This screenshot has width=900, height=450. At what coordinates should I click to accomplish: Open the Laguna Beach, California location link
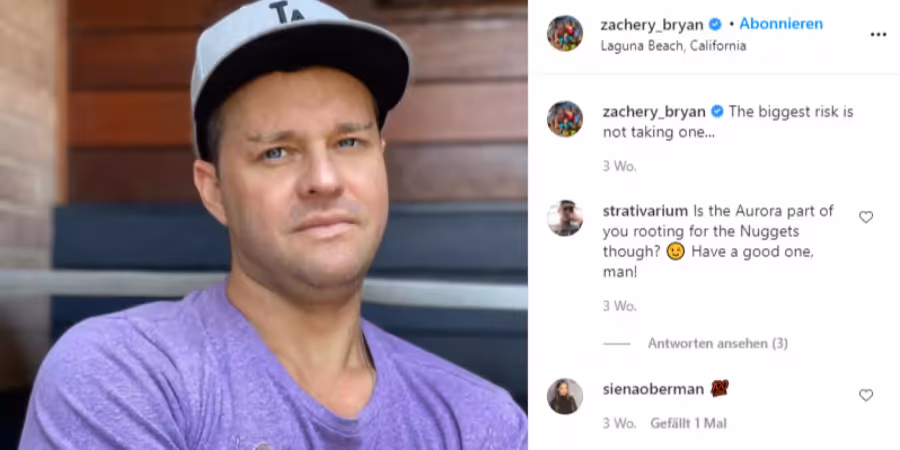click(x=673, y=46)
